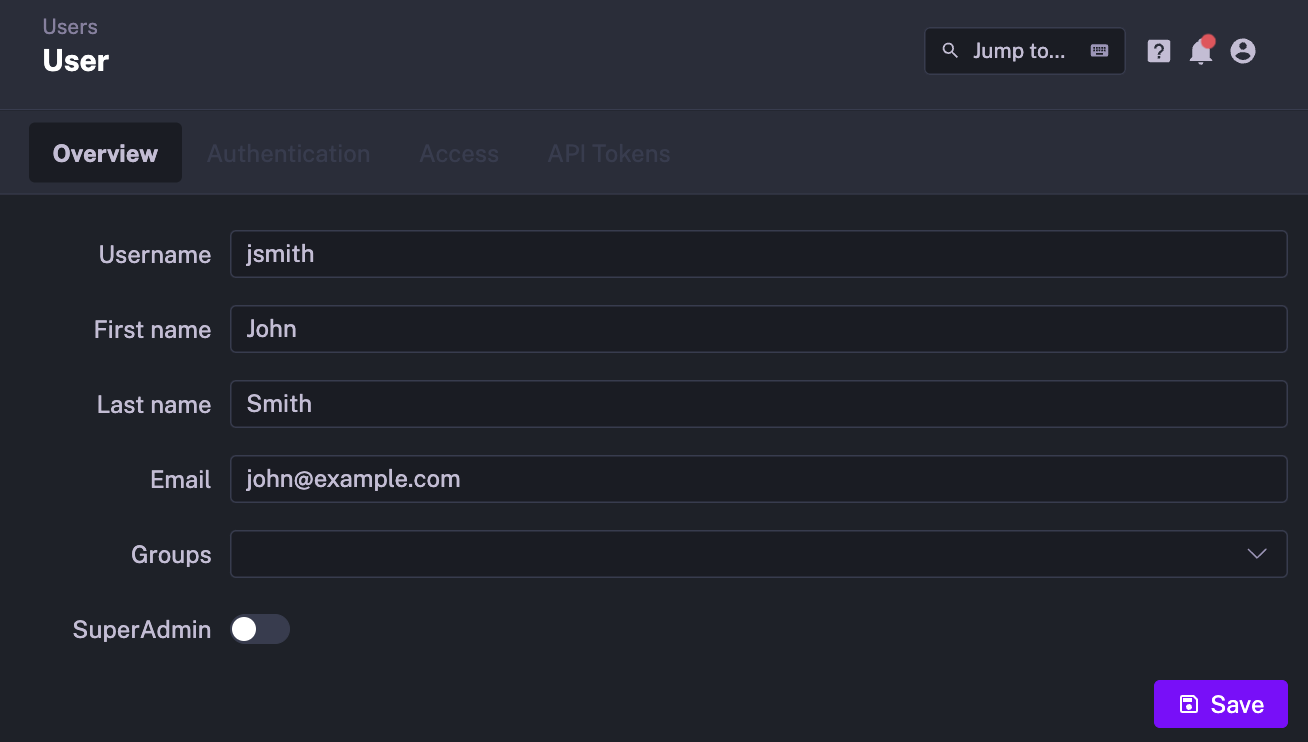Screen dimensions: 1308x742
Task: Click the magnifying glass search icon
Action: [x=949, y=50]
